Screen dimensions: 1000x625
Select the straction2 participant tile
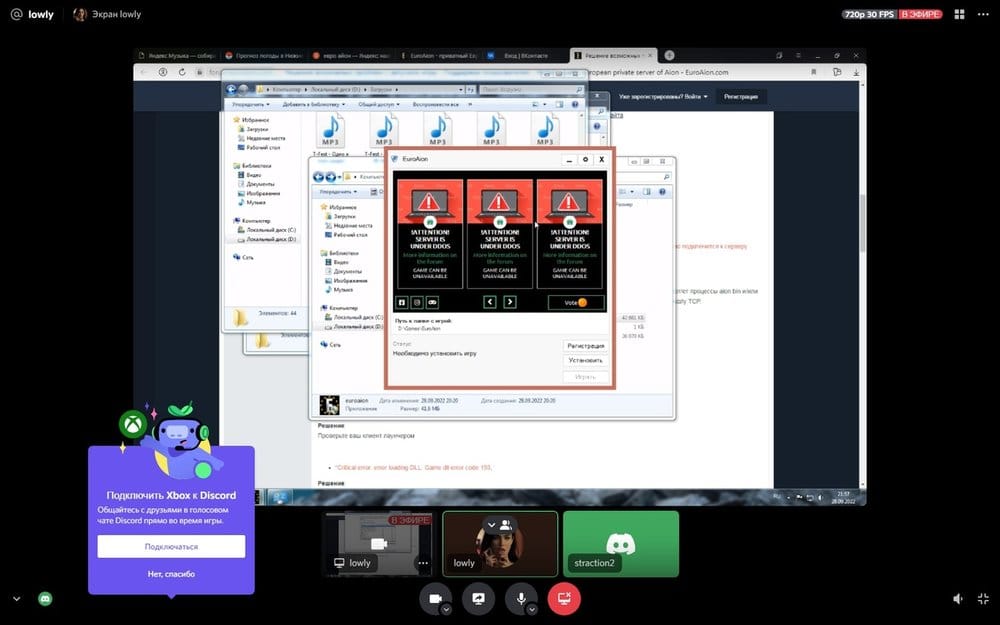tap(620, 544)
